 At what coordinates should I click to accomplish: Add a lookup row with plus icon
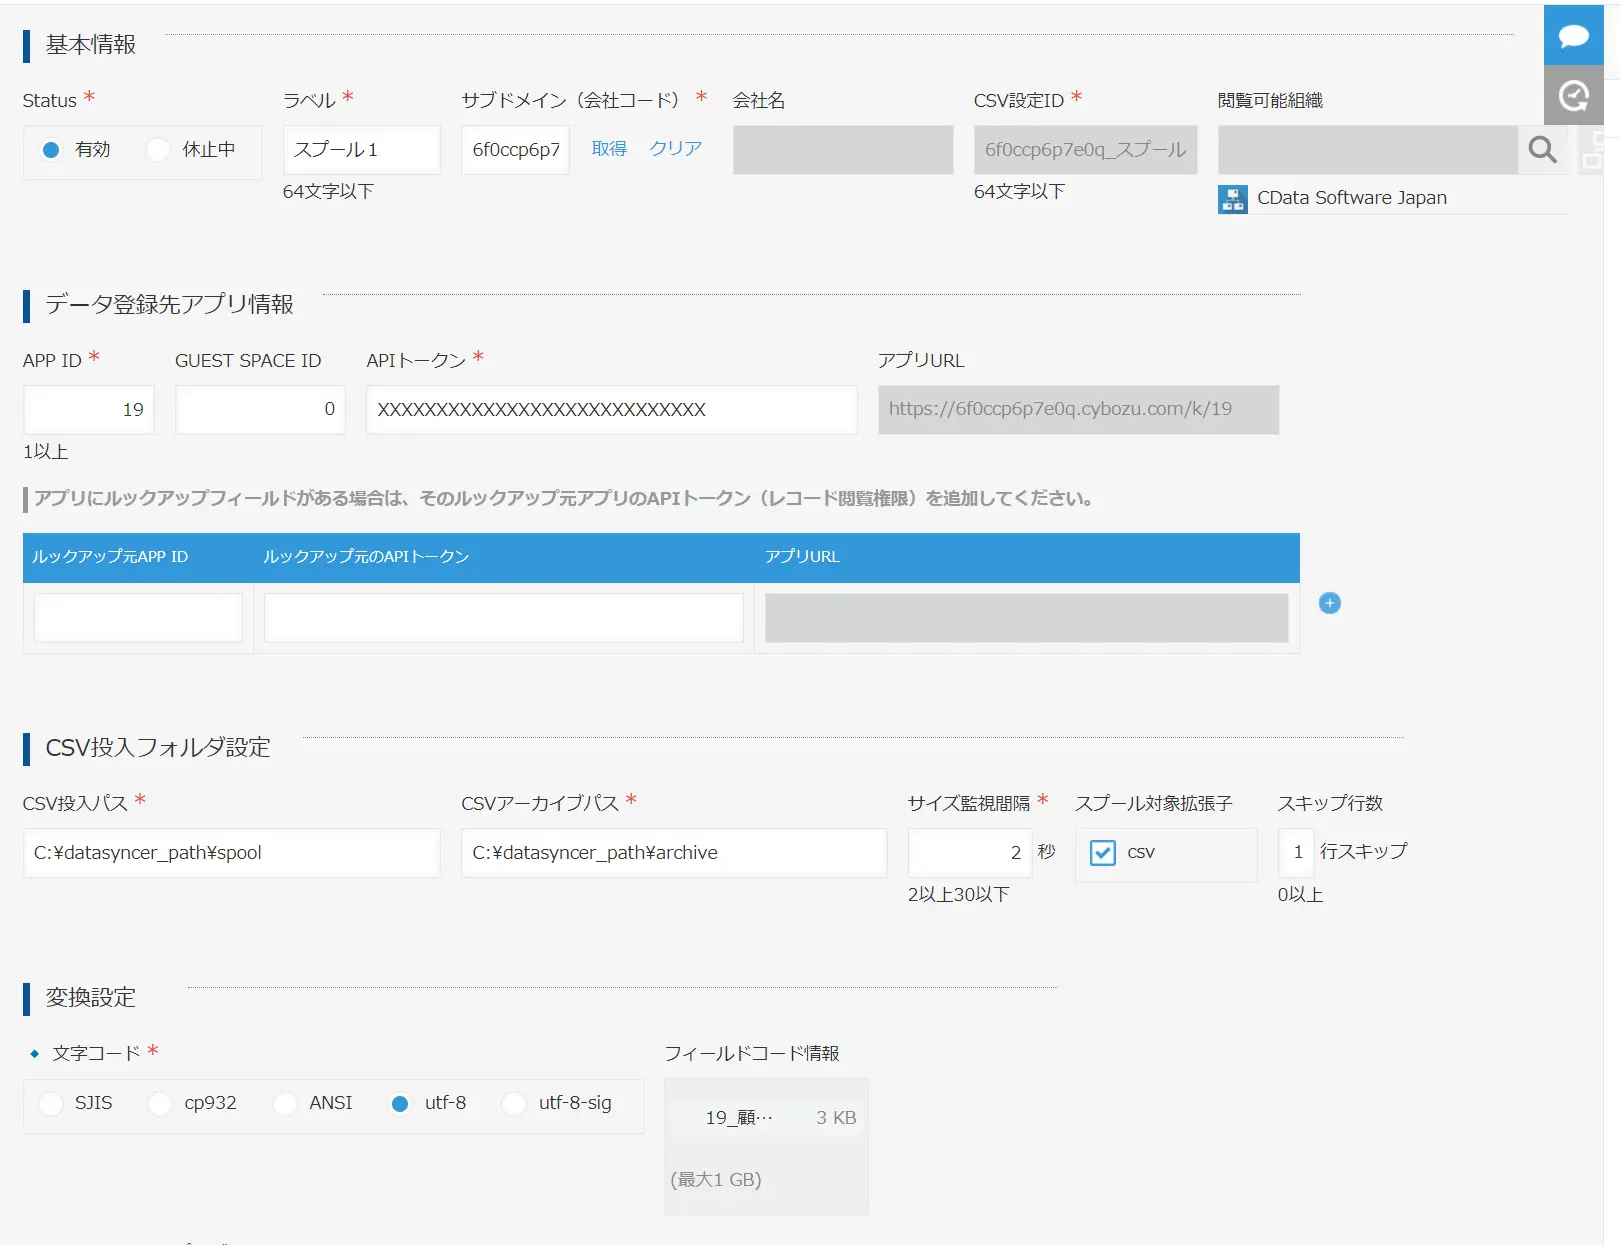[1329, 603]
